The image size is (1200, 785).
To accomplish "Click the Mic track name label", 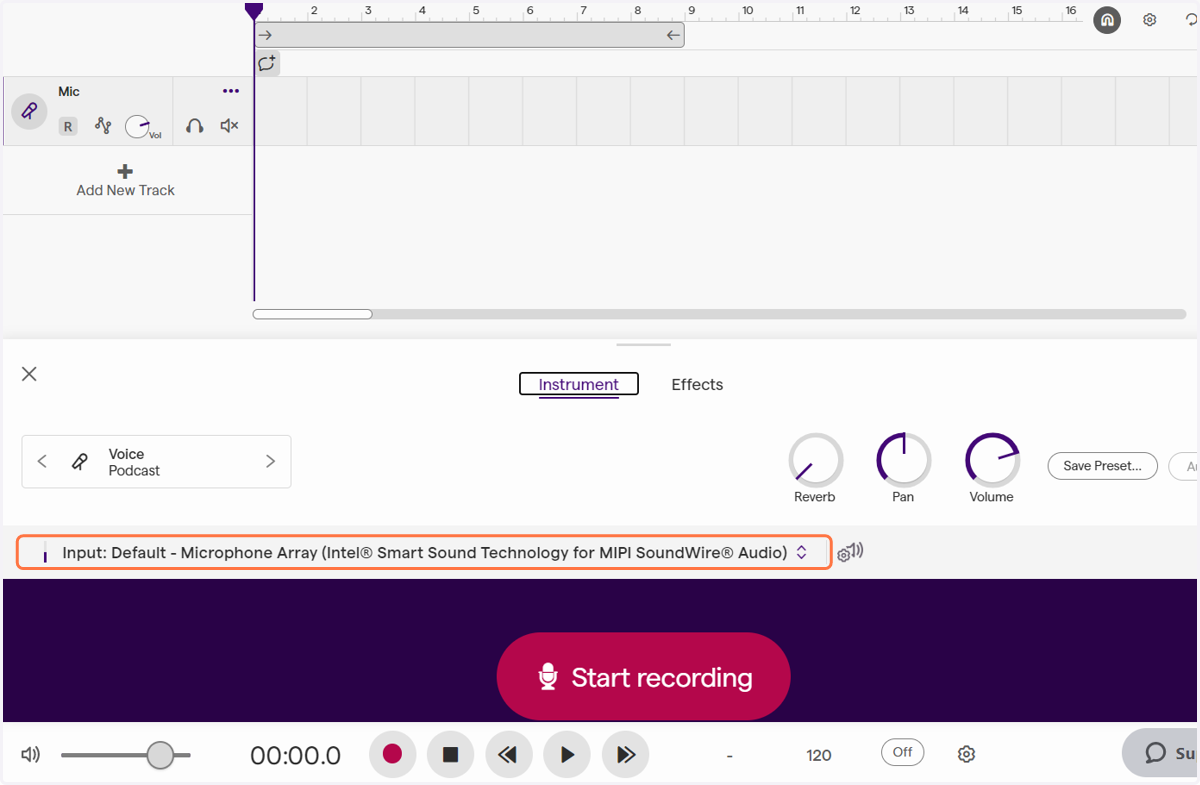I will [x=69, y=91].
